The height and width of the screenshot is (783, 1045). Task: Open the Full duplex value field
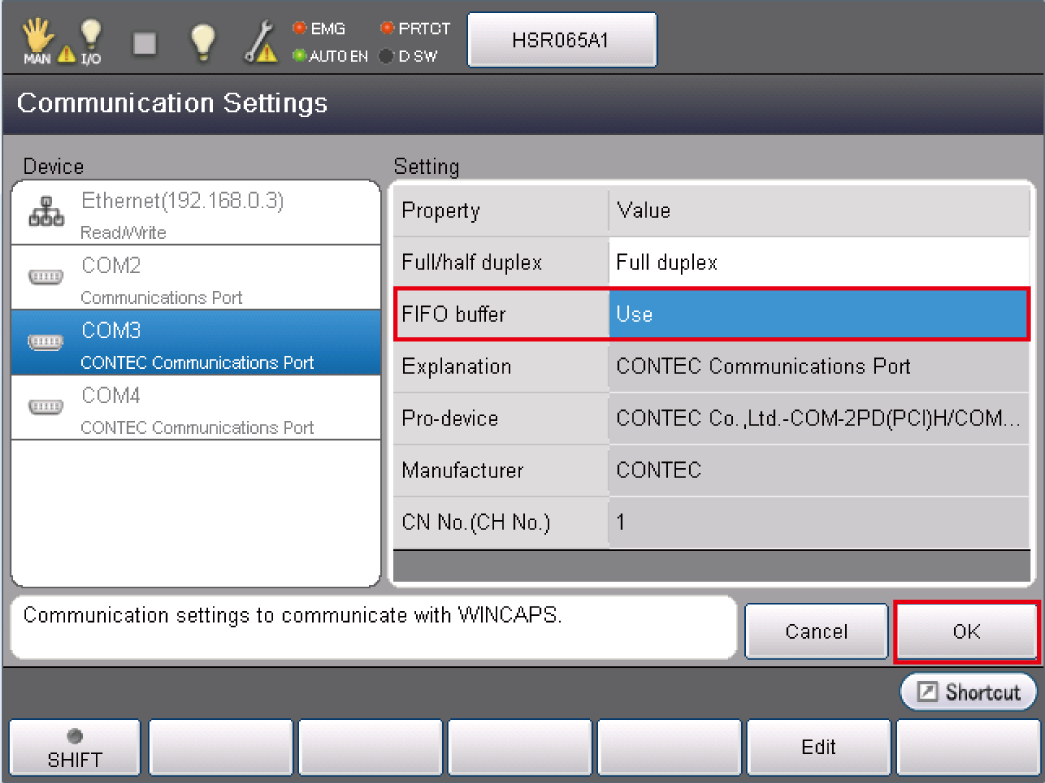[x=817, y=263]
